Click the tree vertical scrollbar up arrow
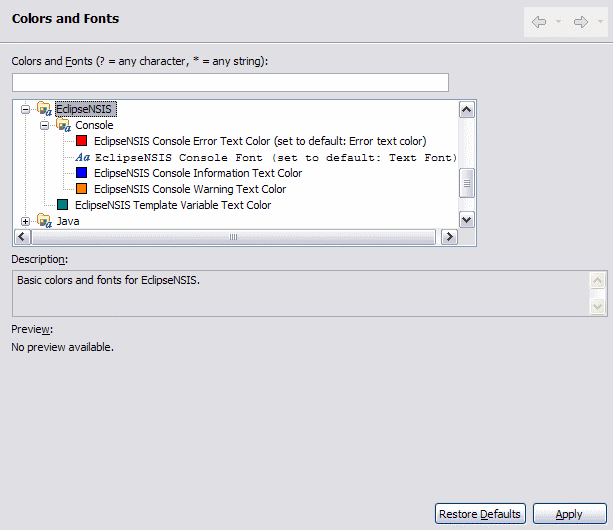The width and height of the screenshot is (613, 530). [466, 110]
